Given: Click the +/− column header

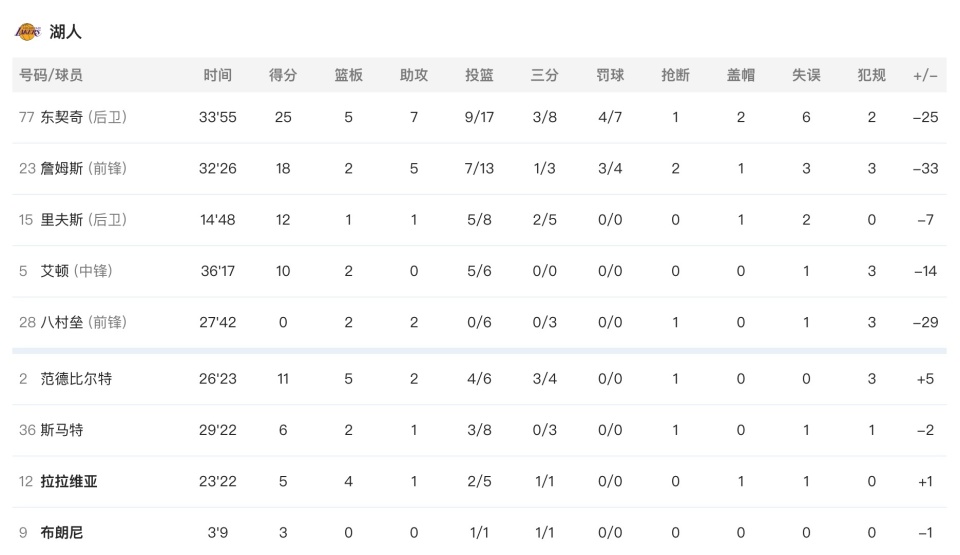Looking at the screenshot, I should 925,75.
